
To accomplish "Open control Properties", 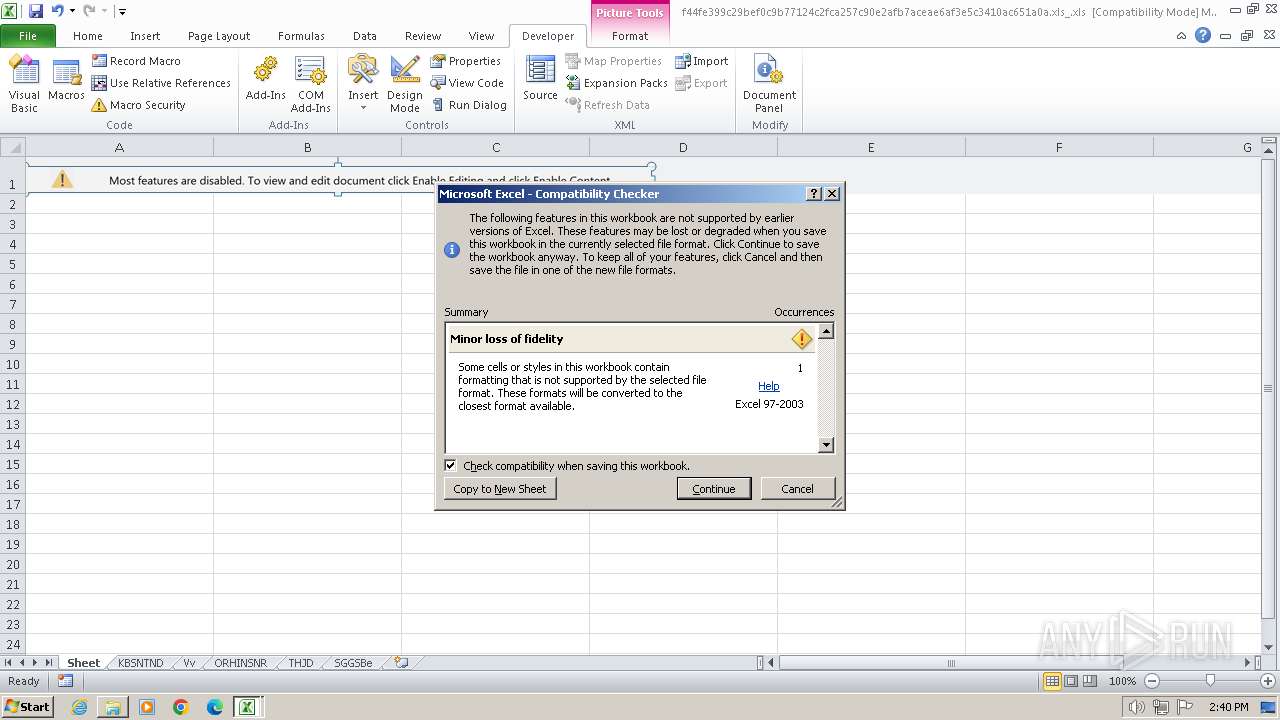I will (x=466, y=61).
